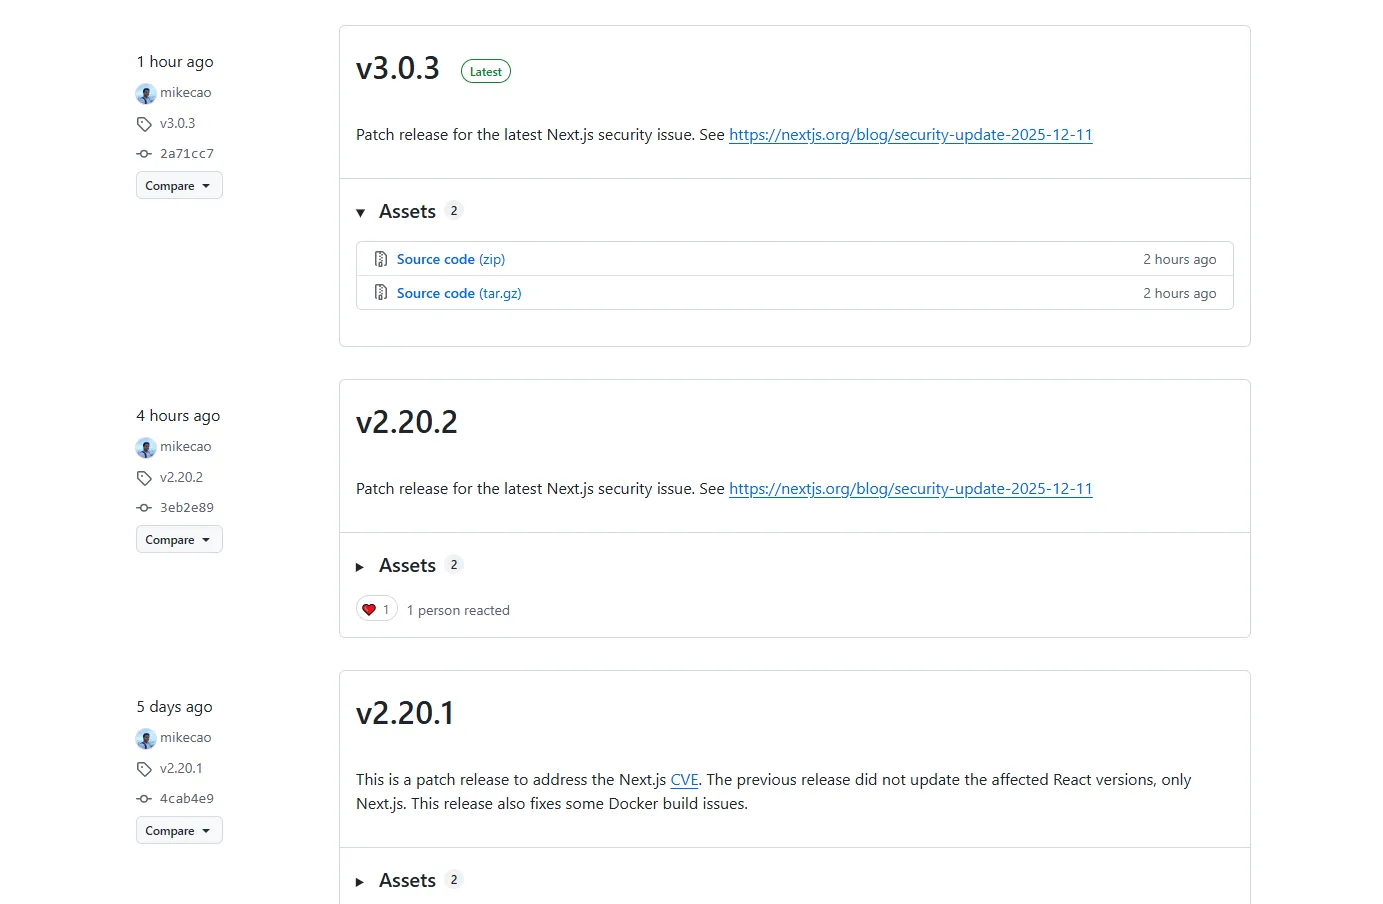Download Source code (zip) link
This screenshot has width=1383, height=904.
450,259
